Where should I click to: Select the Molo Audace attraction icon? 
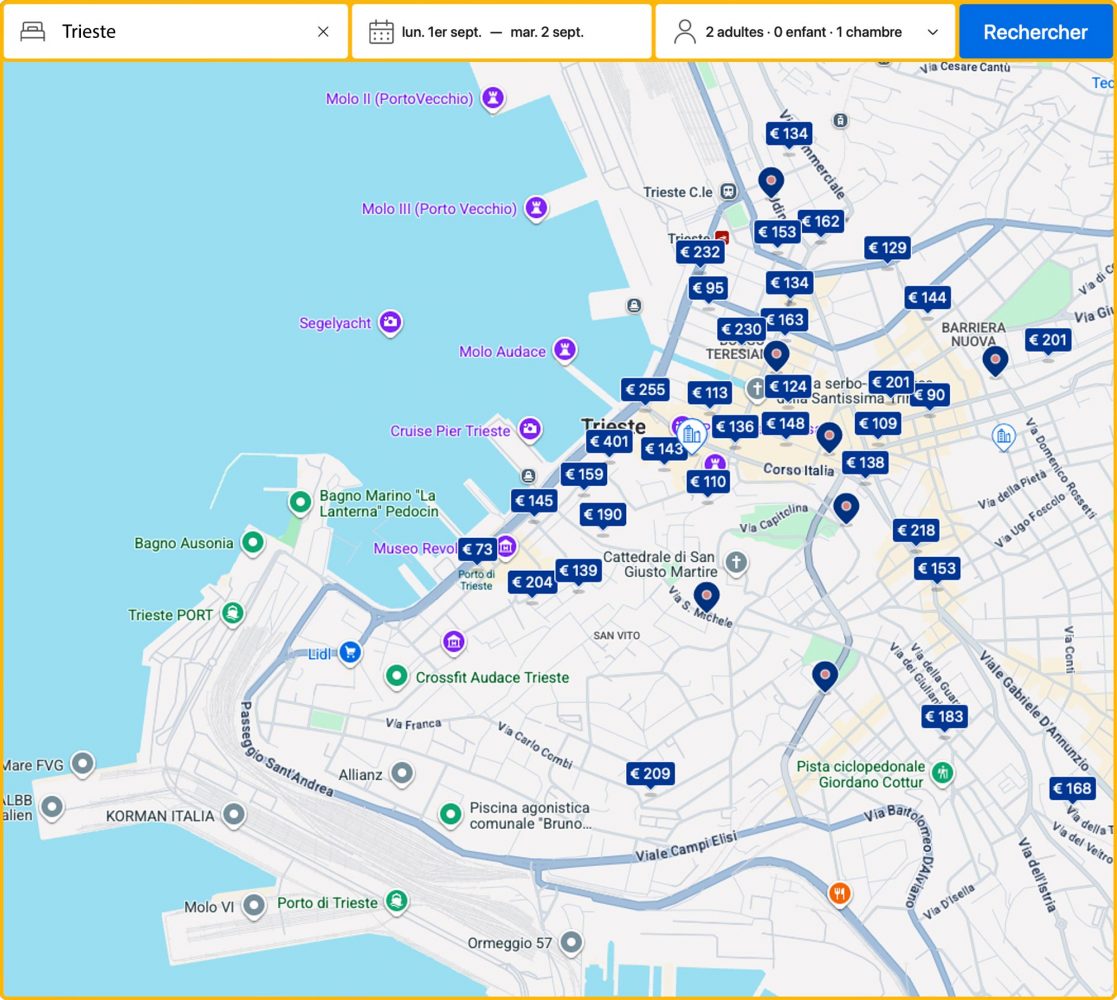pos(565,351)
